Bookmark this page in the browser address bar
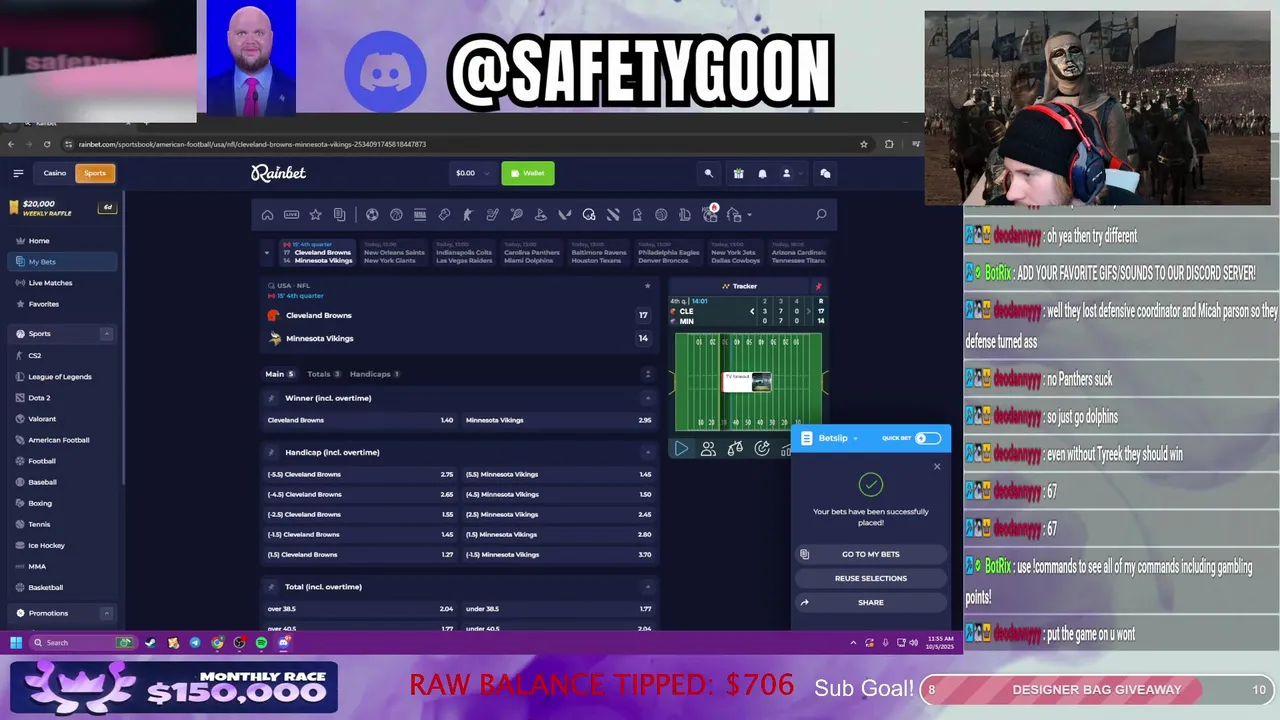The height and width of the screenshot is (720, 1280). (864, 144)
